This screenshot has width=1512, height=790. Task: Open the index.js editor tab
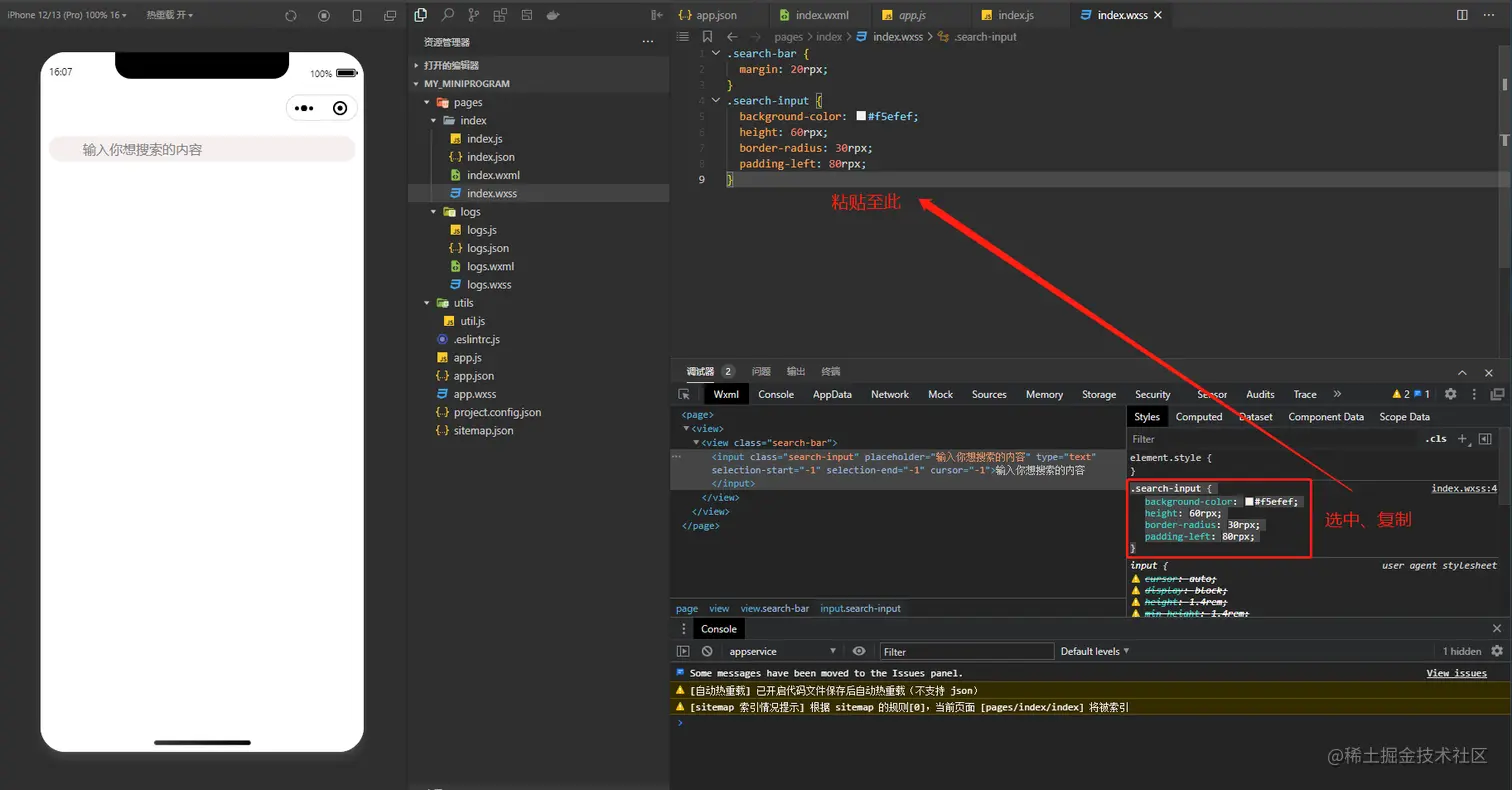tap(1015, 15)
